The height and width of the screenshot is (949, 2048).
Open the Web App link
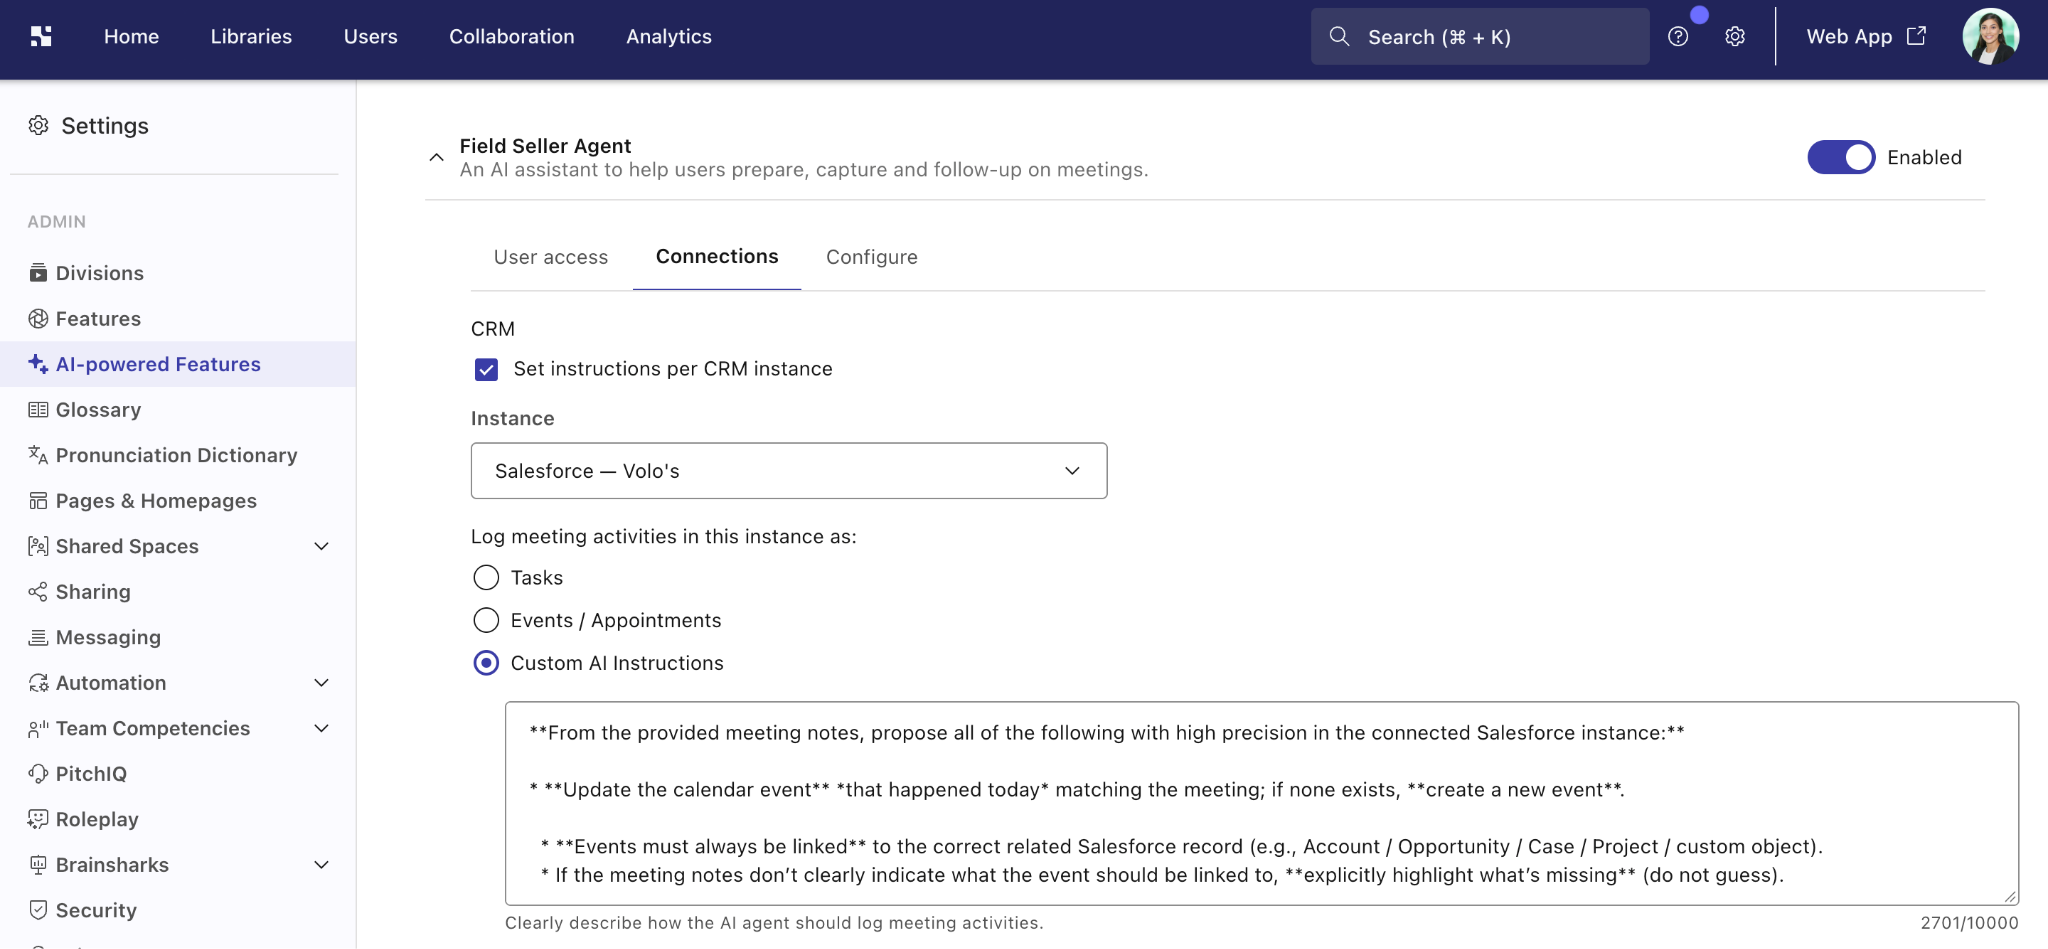[1866, 36]
